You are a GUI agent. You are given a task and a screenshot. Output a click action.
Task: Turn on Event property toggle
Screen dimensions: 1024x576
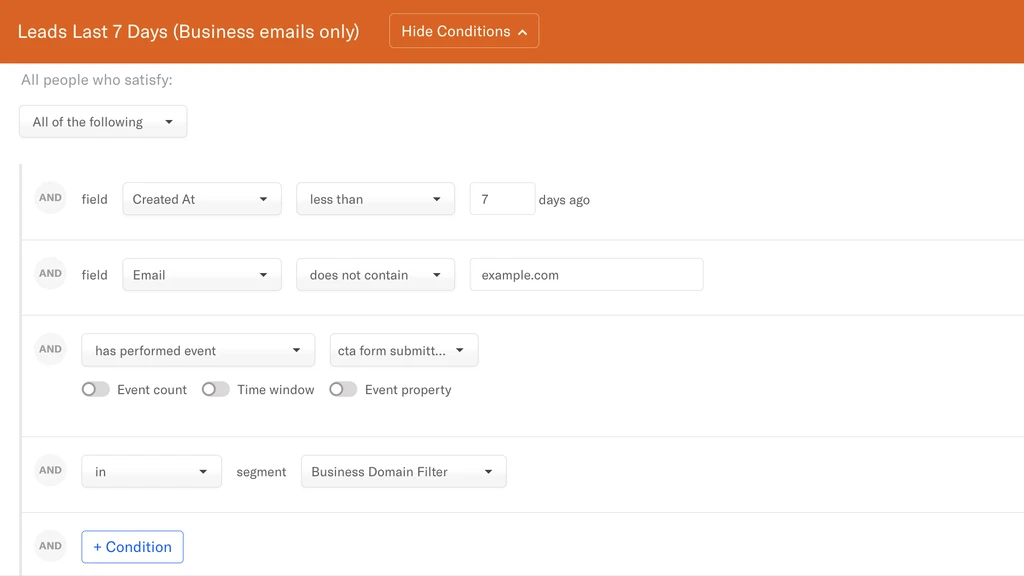tap(343, 390)
